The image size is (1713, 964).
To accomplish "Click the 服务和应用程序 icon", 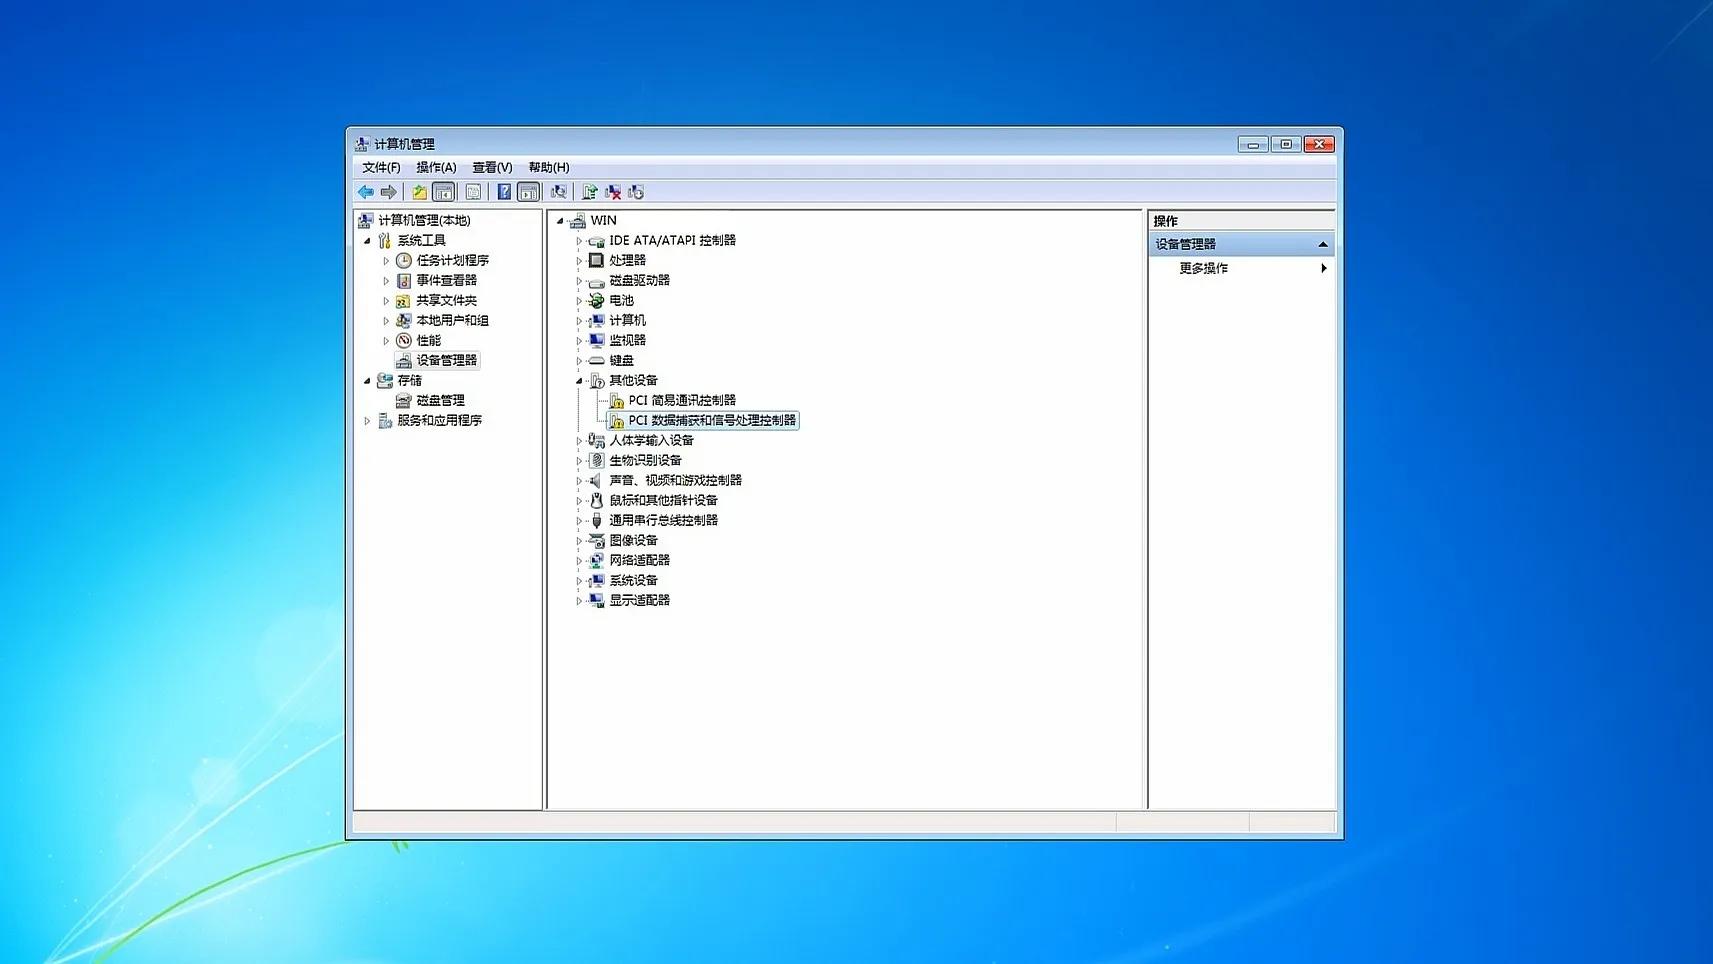I will point(385,420).
